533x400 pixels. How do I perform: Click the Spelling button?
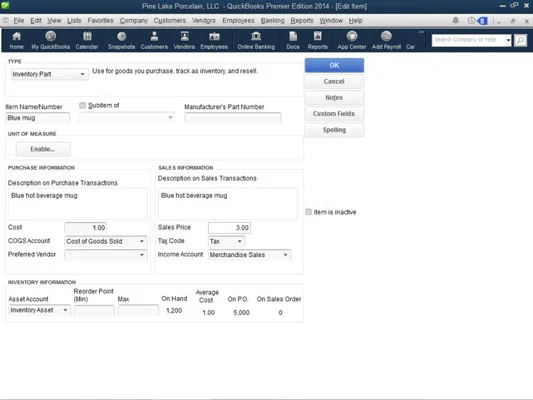334,130
